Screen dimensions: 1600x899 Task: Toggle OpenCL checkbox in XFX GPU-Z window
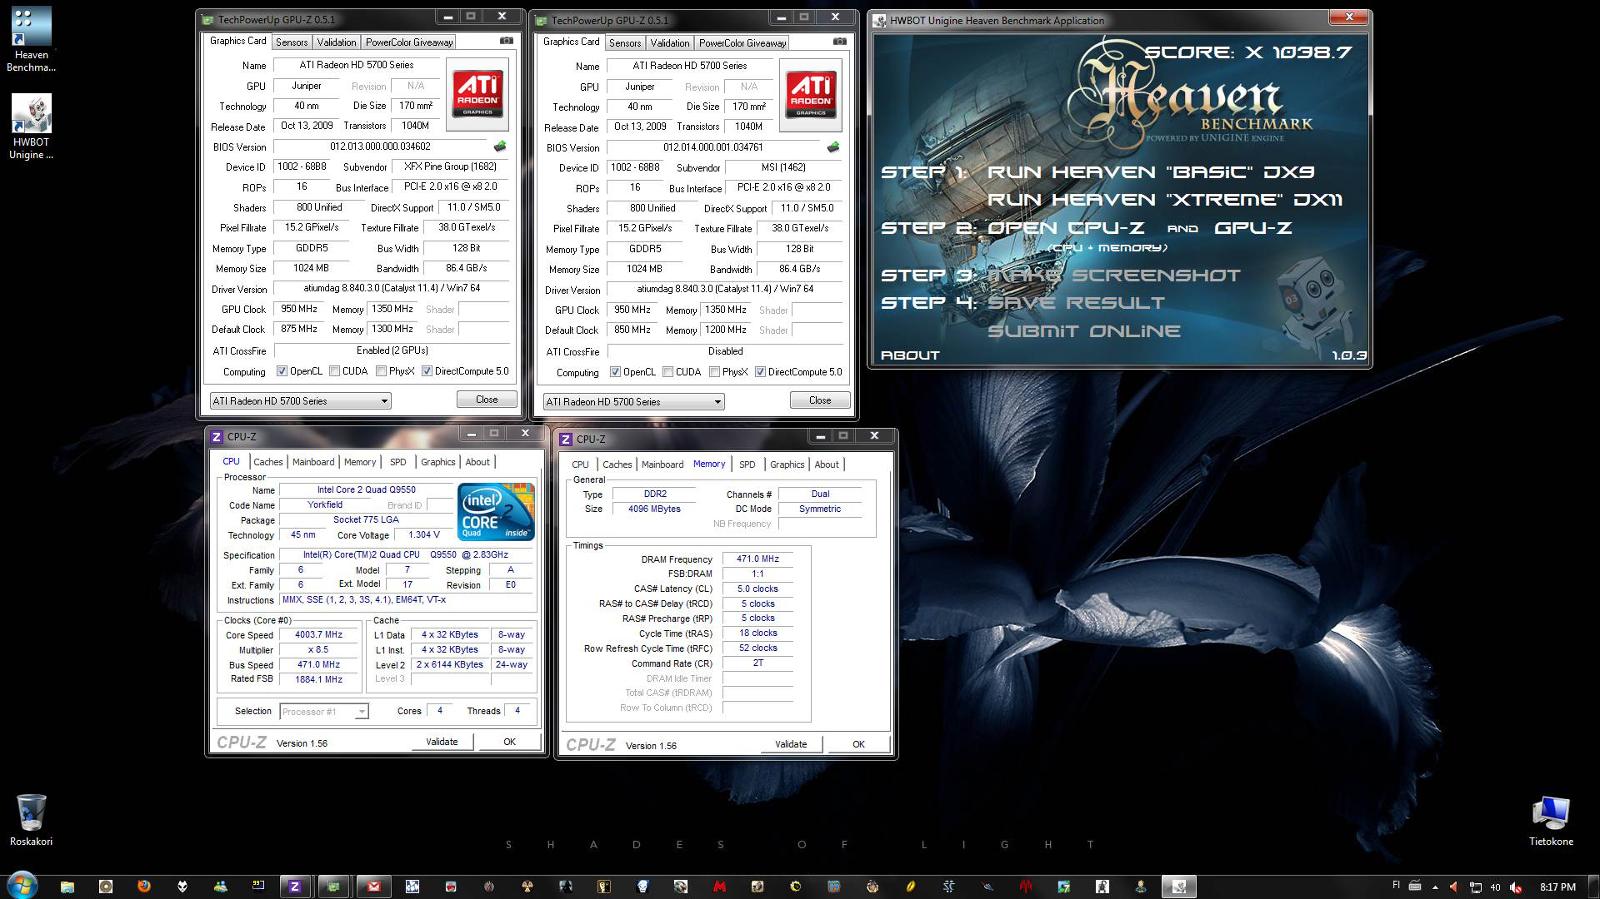(282, 371)
